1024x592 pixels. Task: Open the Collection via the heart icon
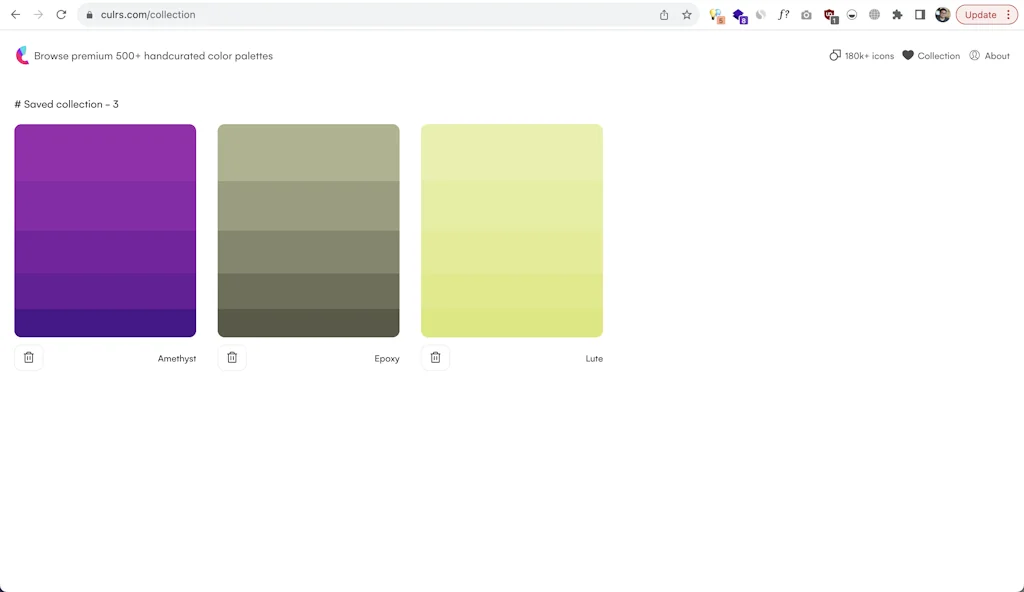pyautogui.click(x=907, y=55)
